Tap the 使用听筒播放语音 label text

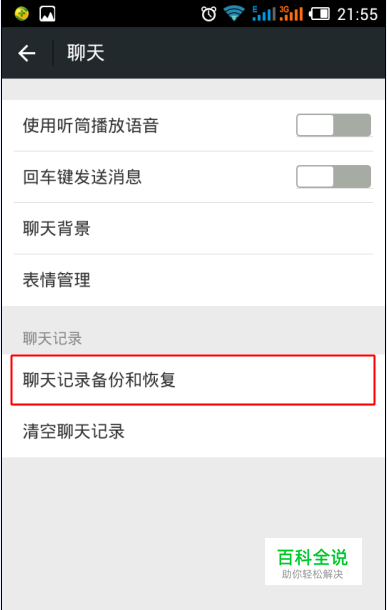(91, 126)
